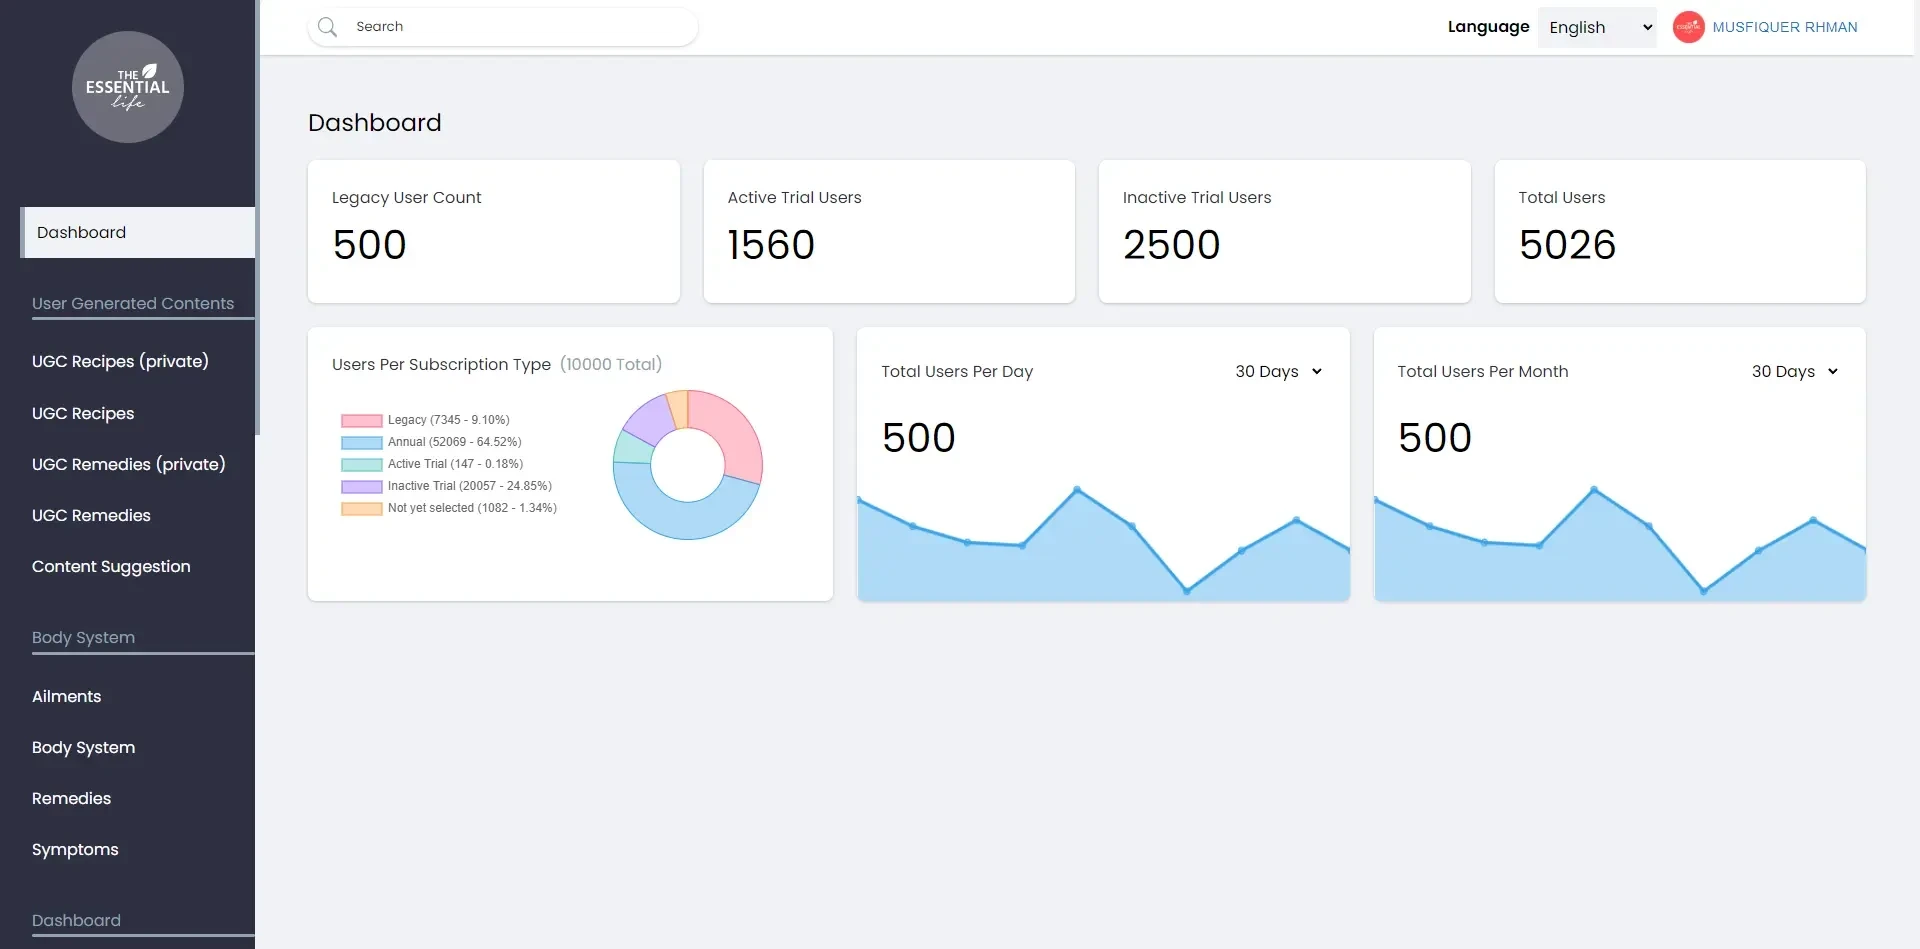Go to UGC Recipes (private)
Viewport: 1920px width, 949px height.
(120, 362)
